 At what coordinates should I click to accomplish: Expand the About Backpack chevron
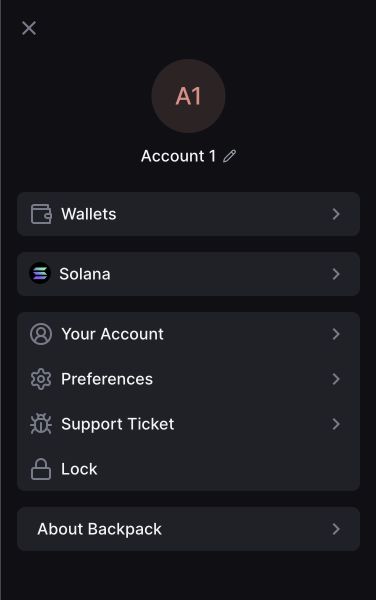[x=336, y=529]
